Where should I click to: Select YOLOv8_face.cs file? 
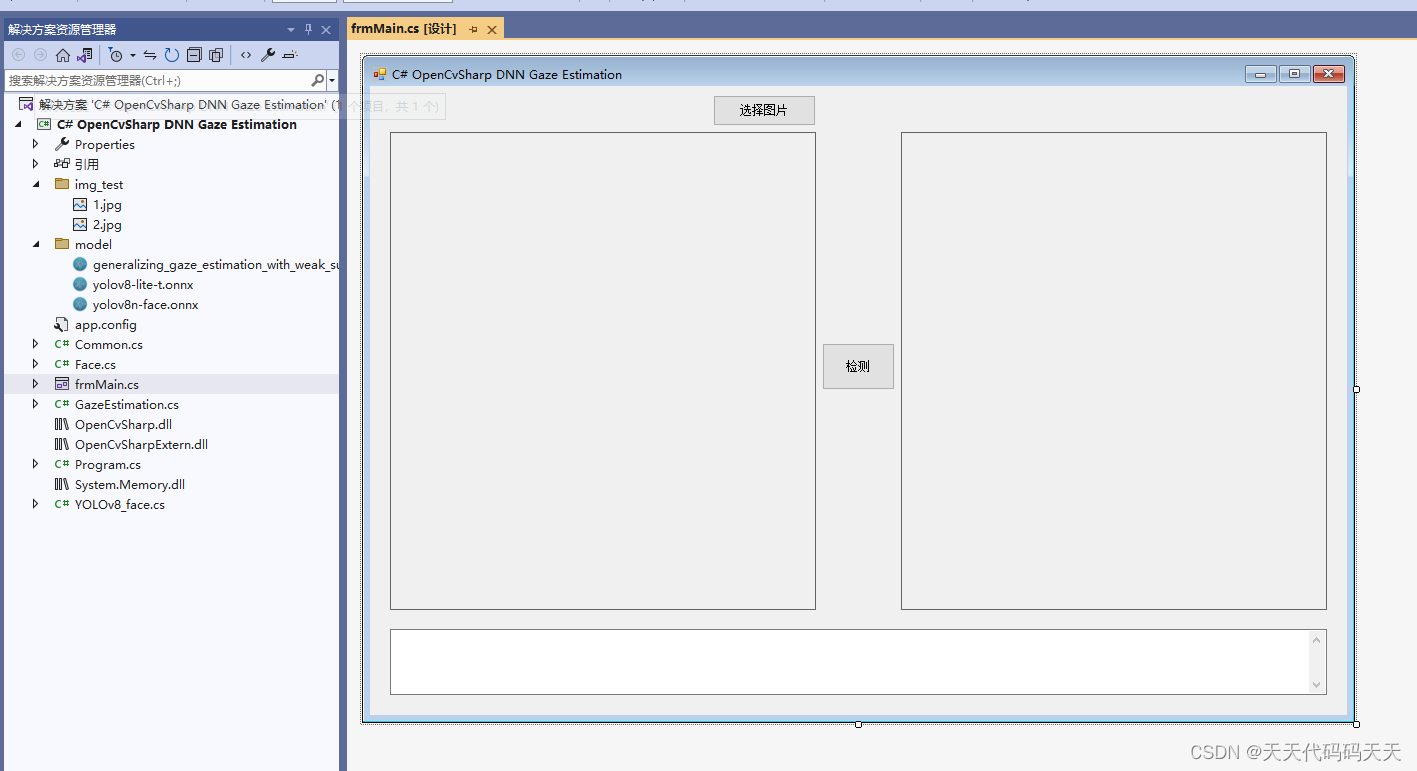(x=120, y=504)
